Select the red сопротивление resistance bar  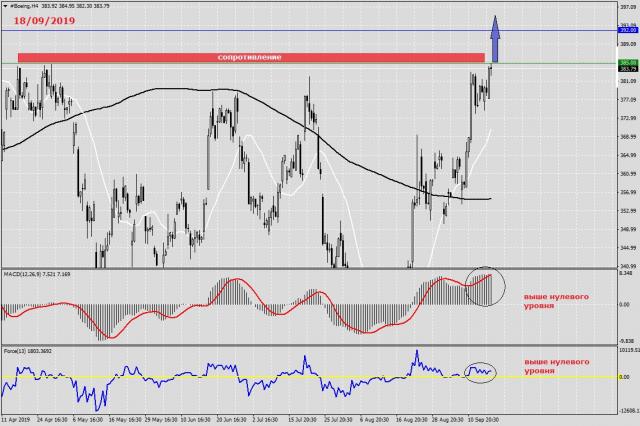tap(250, 57)
